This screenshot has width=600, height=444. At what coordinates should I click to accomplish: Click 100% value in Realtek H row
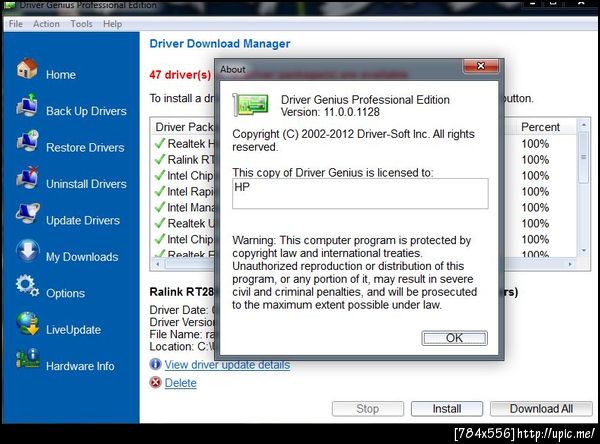535,144
